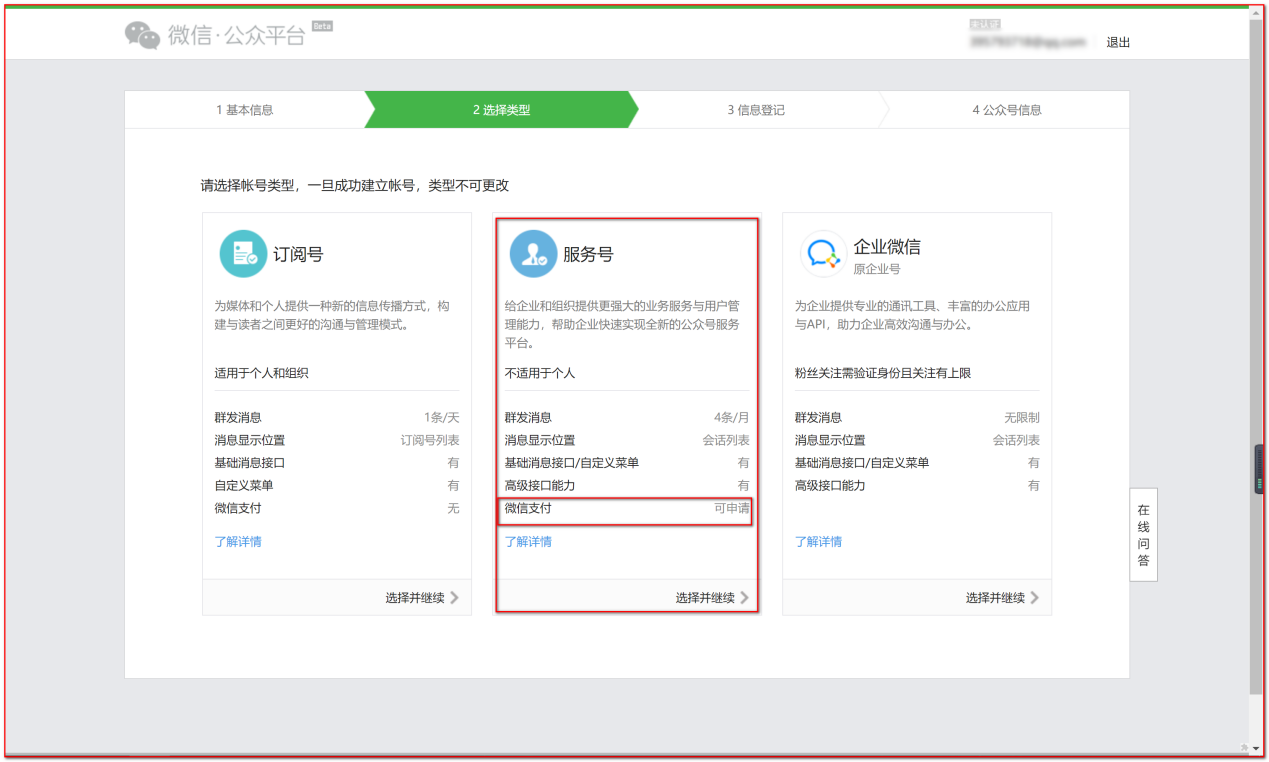Click the account type instruction heading
The width and height of the screenshot is (1269, 762).
point(355,186)
